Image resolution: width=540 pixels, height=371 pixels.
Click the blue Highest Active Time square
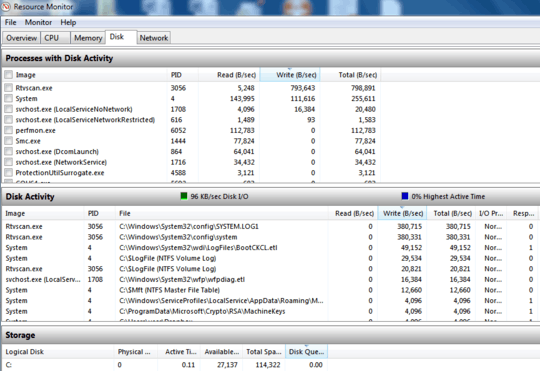click(x=405, y=196)
